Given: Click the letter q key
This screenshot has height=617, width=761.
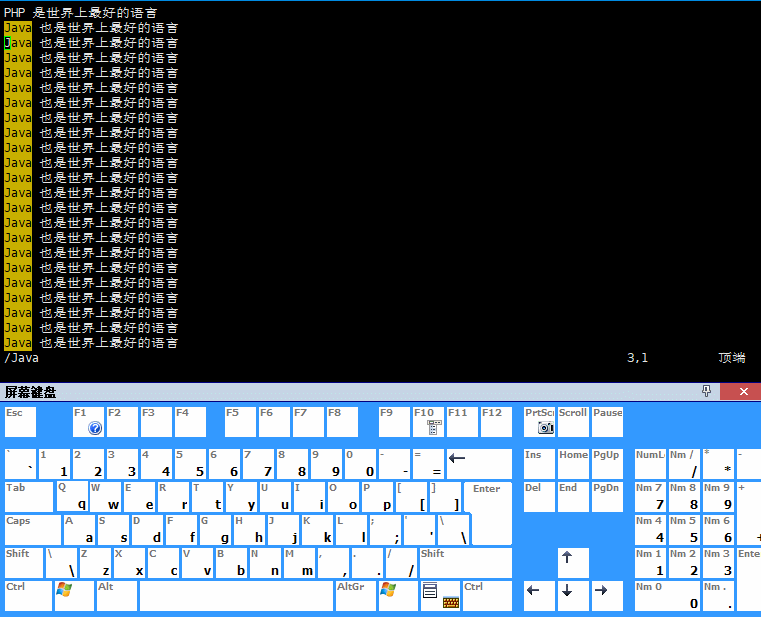Looking at the screenshot, I should click(72, 497).
